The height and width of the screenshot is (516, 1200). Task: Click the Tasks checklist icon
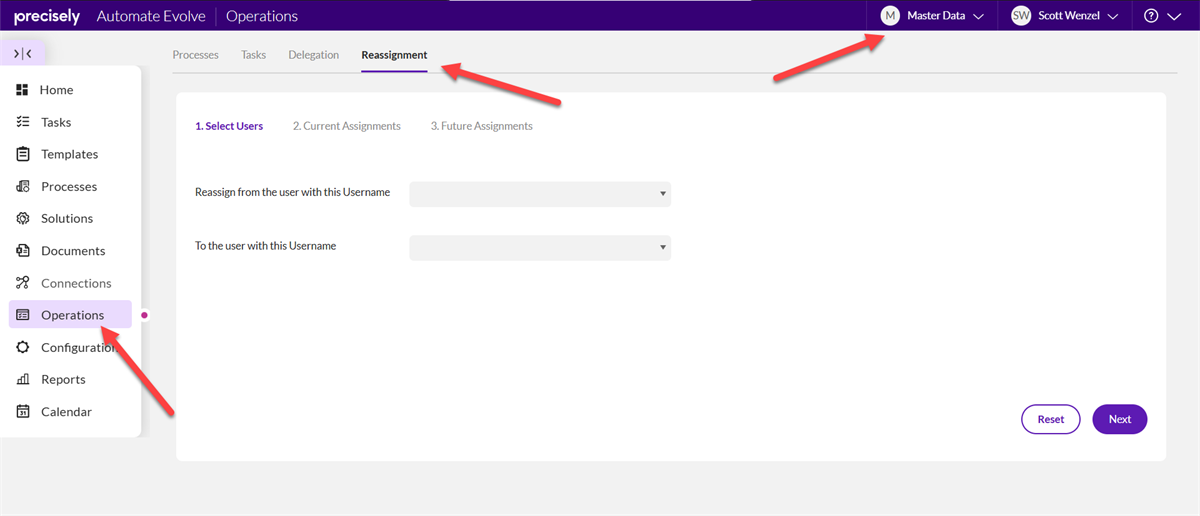[22, 122]
